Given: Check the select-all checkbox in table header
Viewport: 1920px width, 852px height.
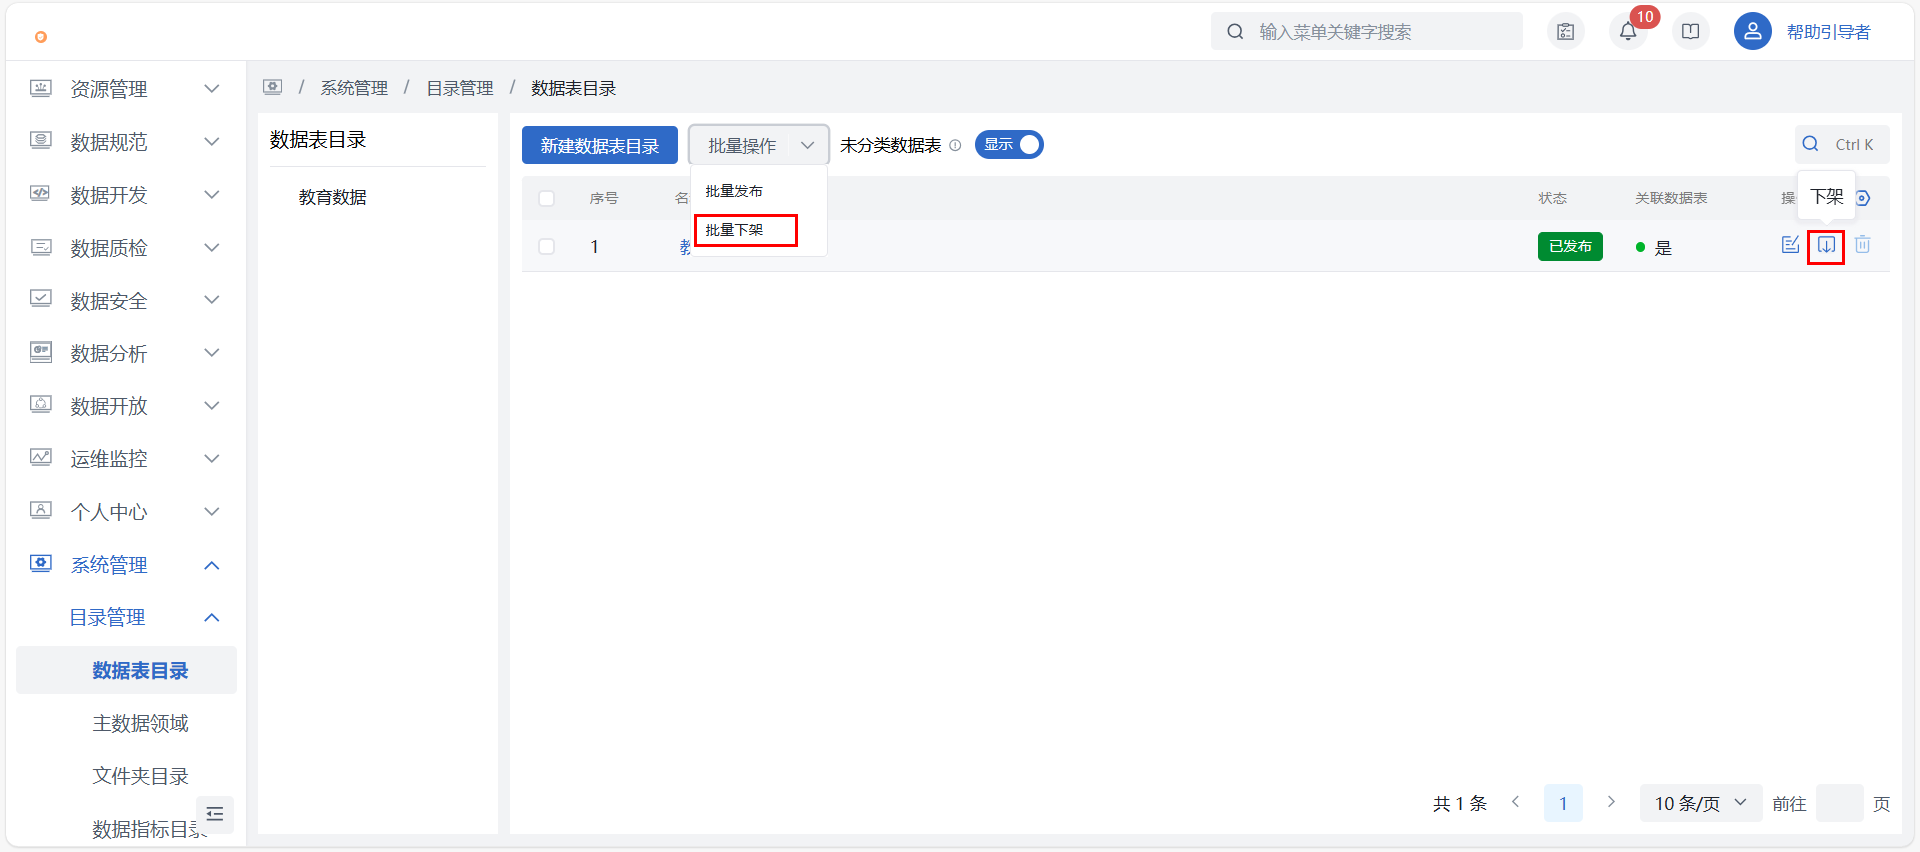Looking at the screenshot, I should [x=547, y=198].
